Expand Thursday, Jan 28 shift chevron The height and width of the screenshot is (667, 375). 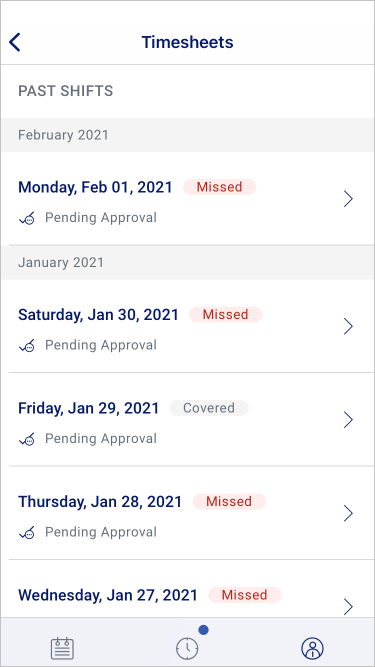(348, 513)
